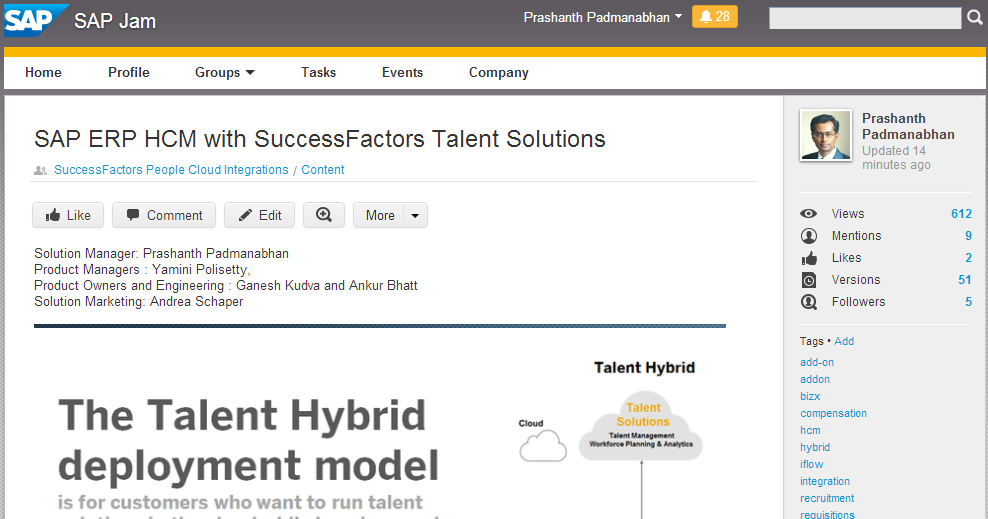The width and height of the screenshot is (988, 519).
Task: Open the Tasks tab
Action: click(x=318, y=72)
